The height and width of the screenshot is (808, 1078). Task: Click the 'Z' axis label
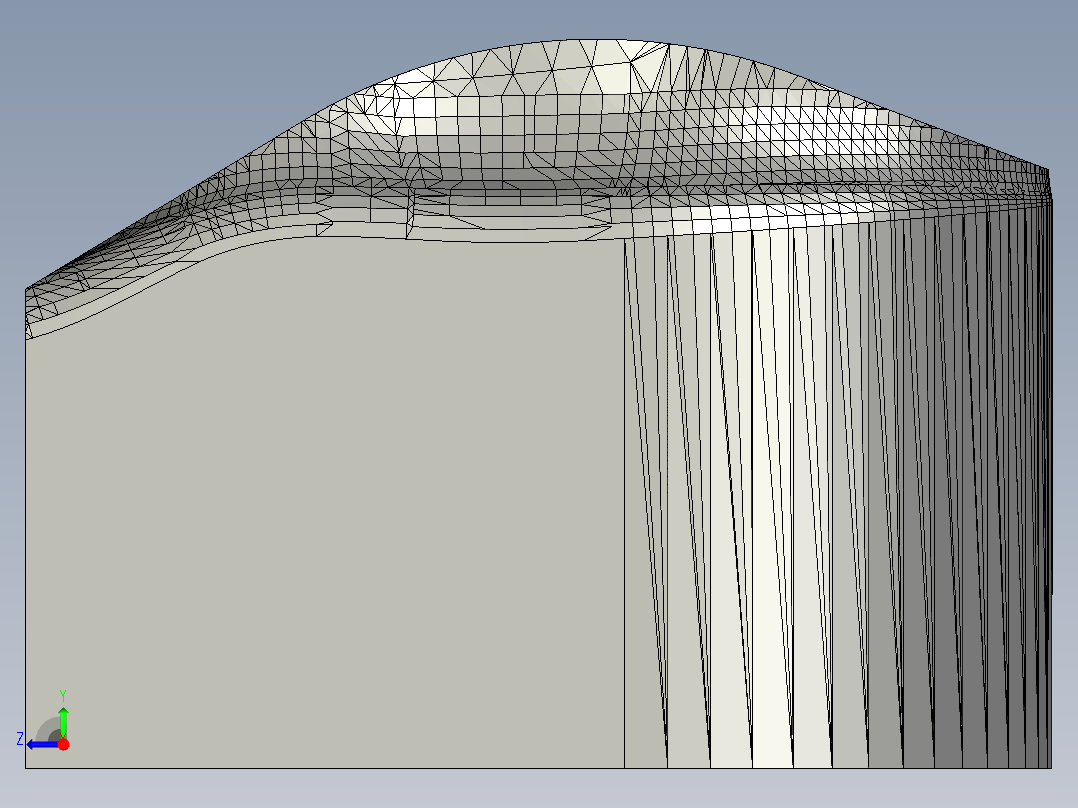click(20, 739)
